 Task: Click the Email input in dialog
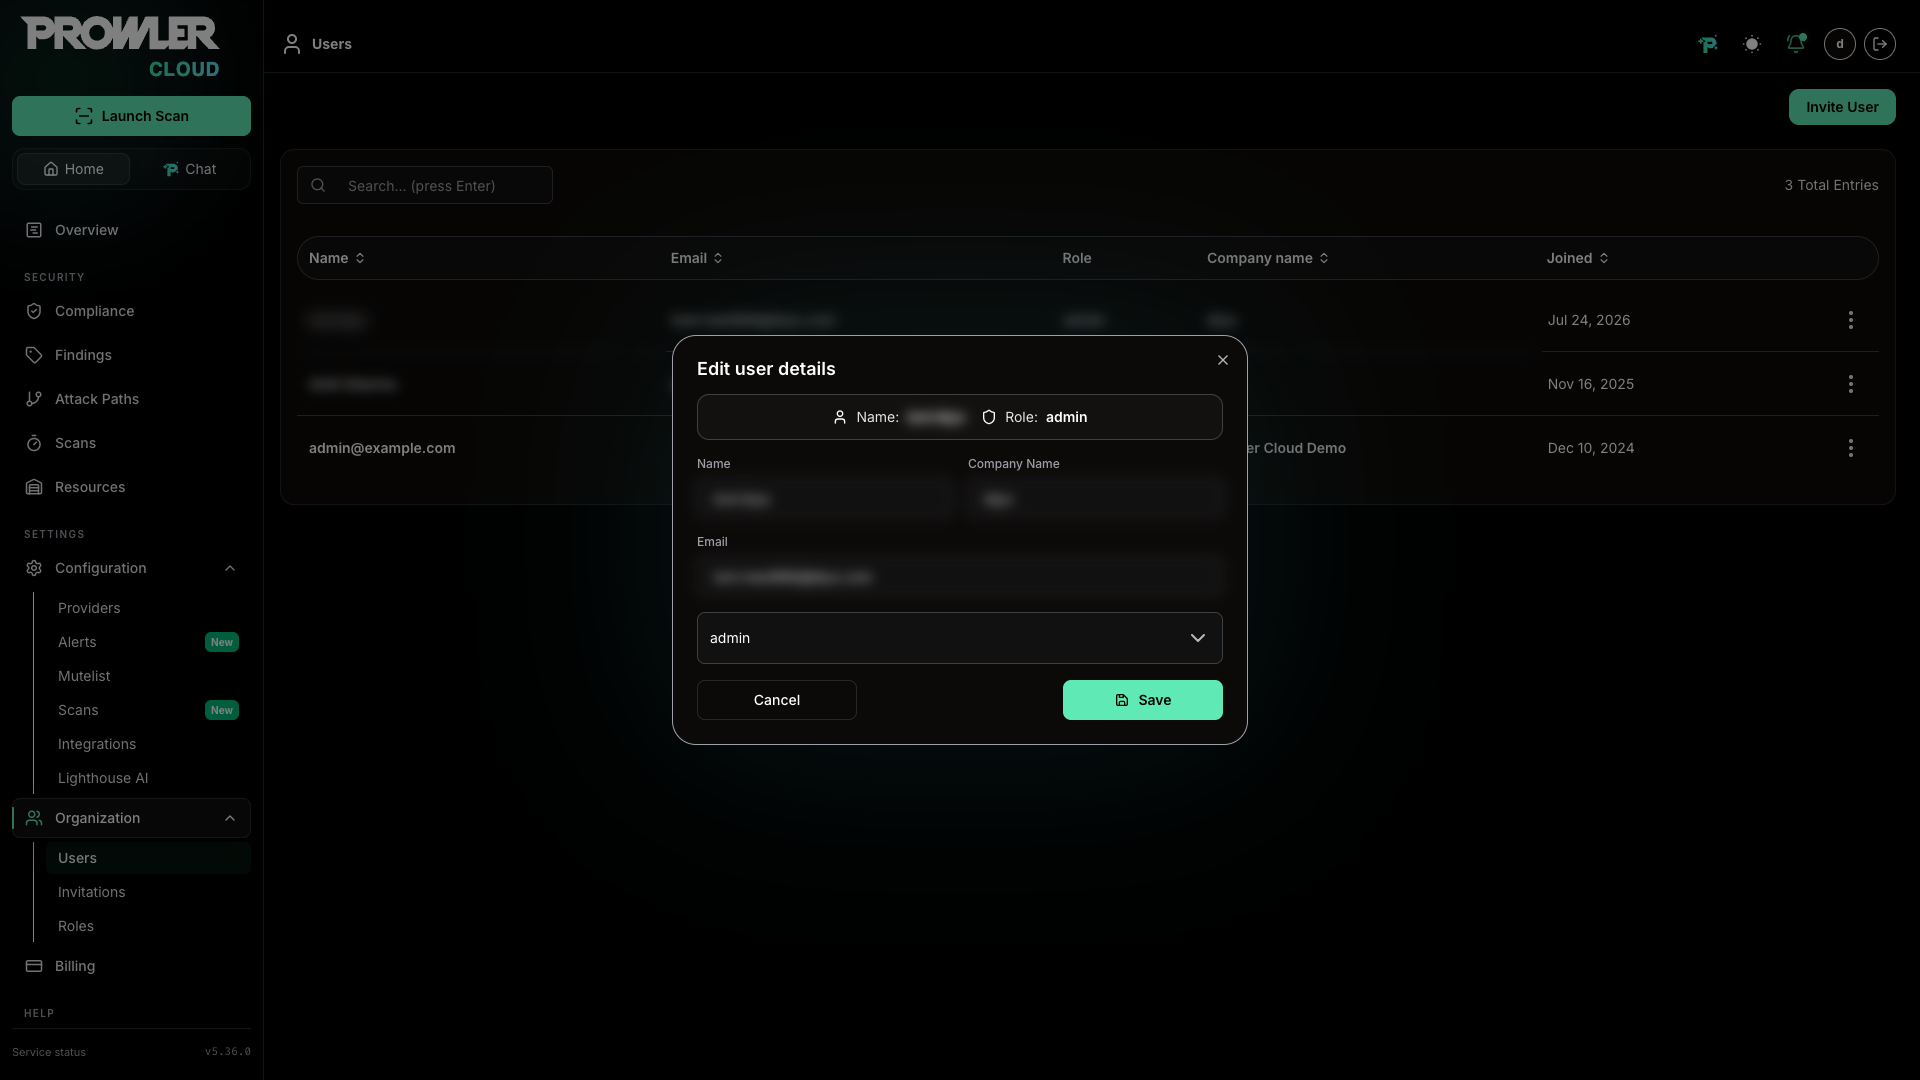(960, 577)
